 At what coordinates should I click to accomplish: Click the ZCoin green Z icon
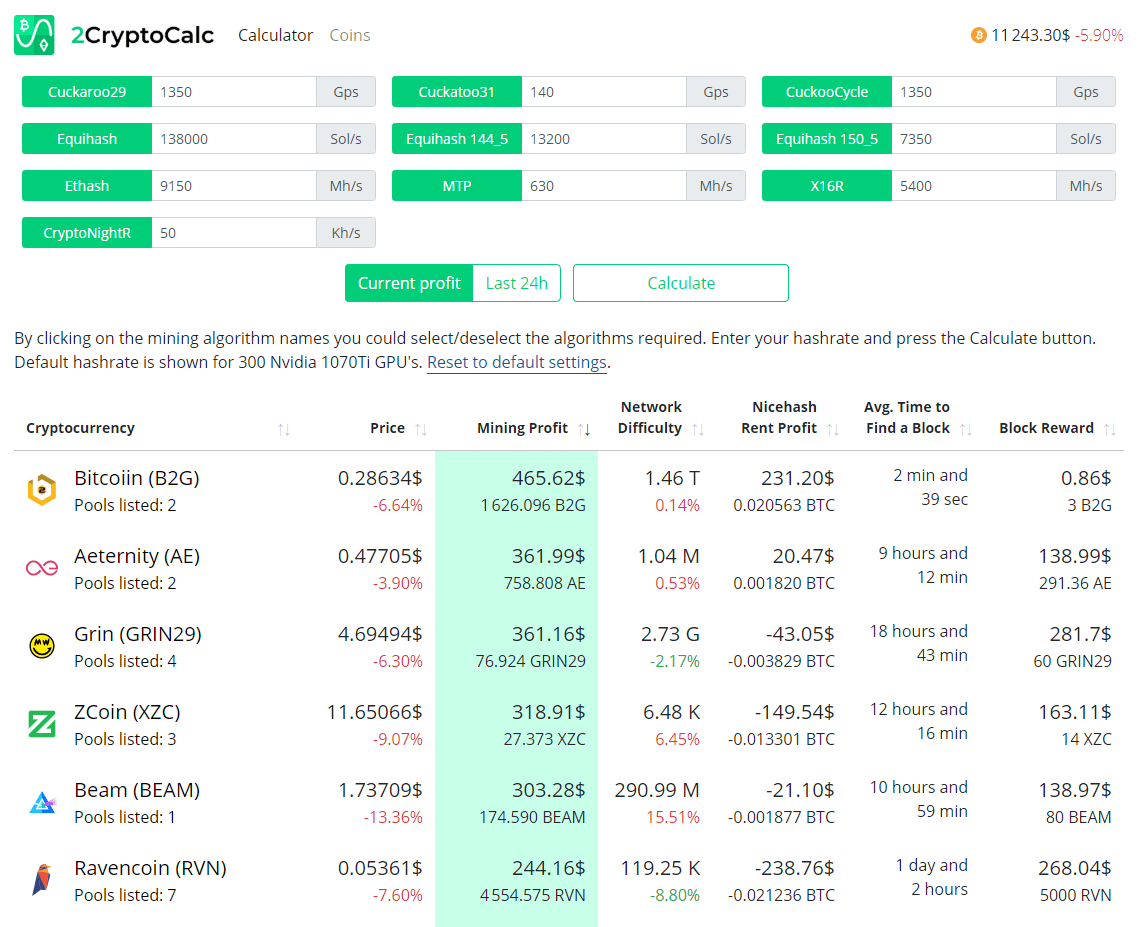(41, 724)
